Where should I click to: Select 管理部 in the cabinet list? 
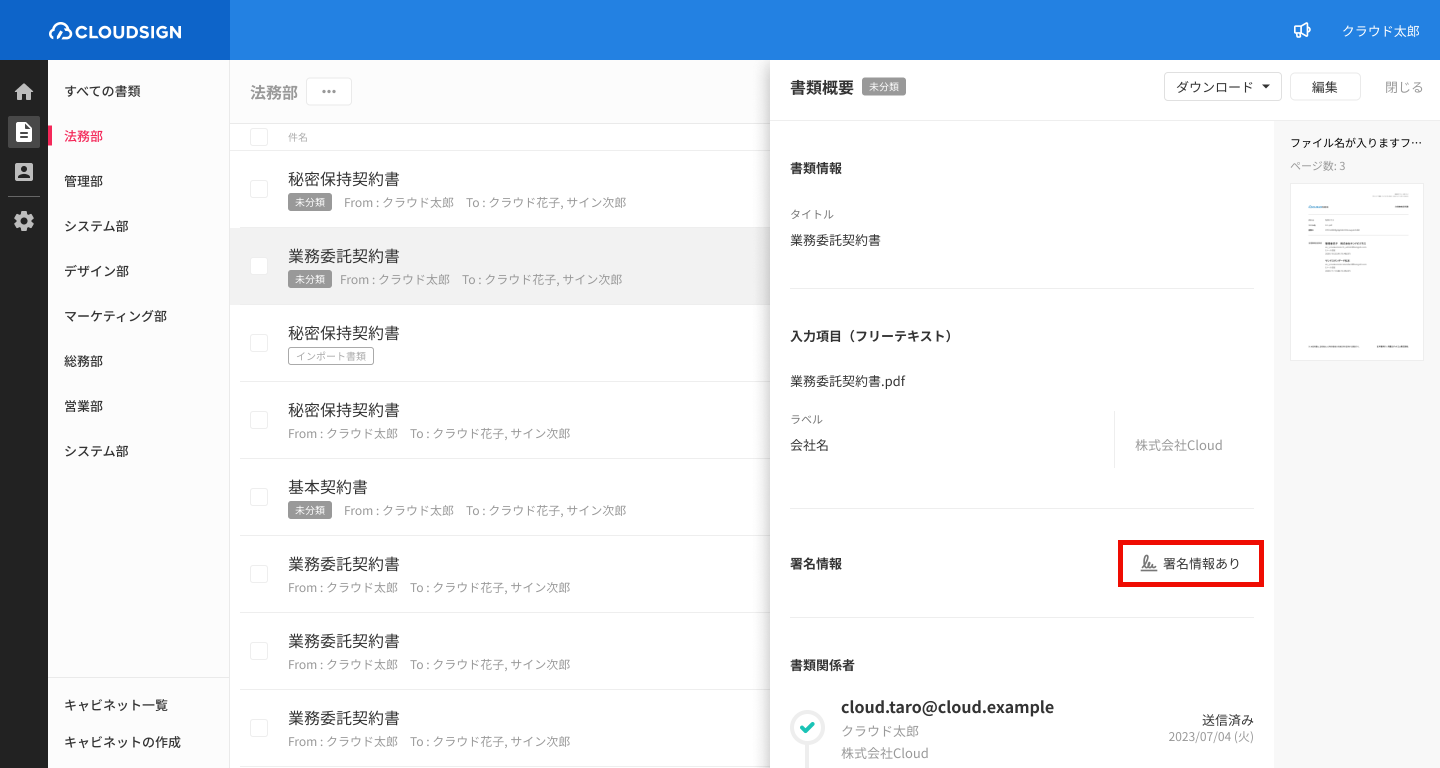point(84,181)
